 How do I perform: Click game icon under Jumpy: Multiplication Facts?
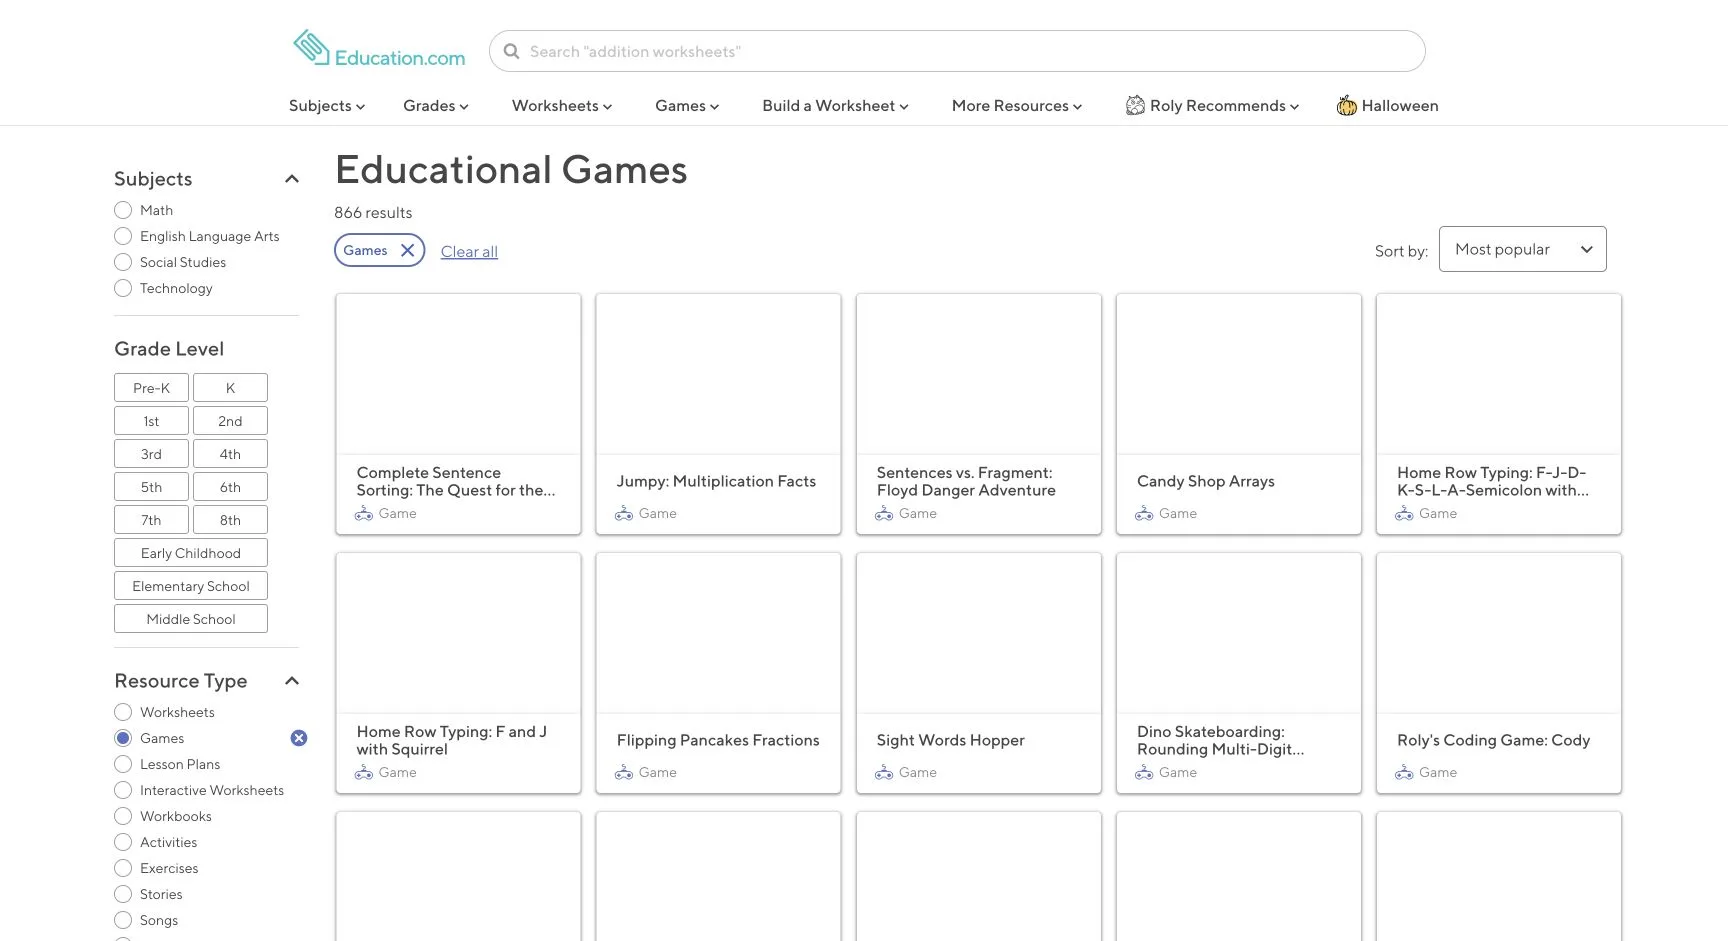[x=624, y=513]
